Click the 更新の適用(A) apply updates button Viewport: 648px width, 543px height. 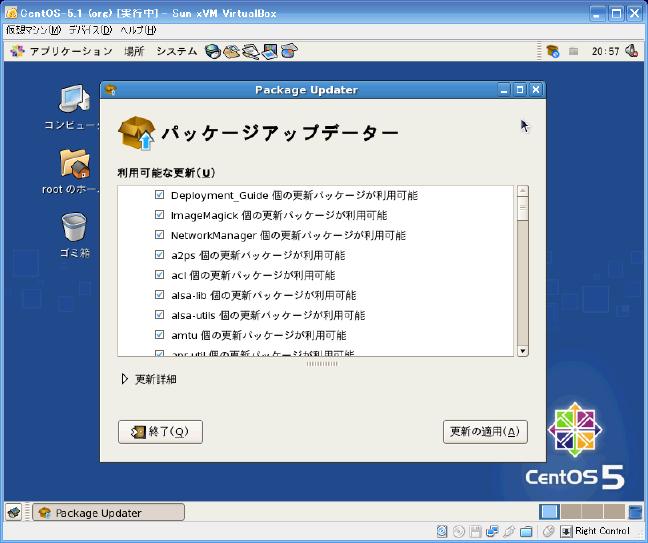(x=485, y=432)
